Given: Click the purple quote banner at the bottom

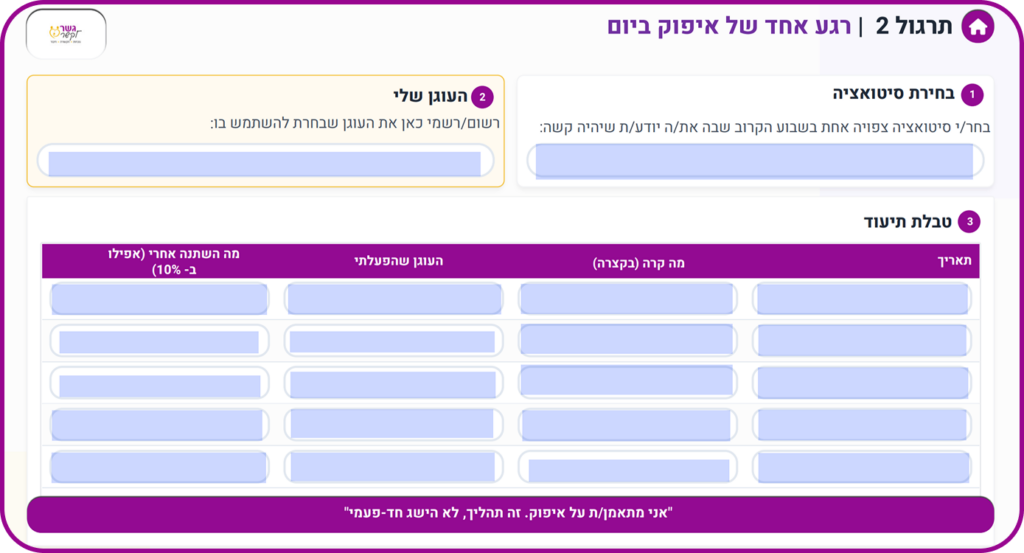Looking at the screenshot, I should click(x=510, y=514).
